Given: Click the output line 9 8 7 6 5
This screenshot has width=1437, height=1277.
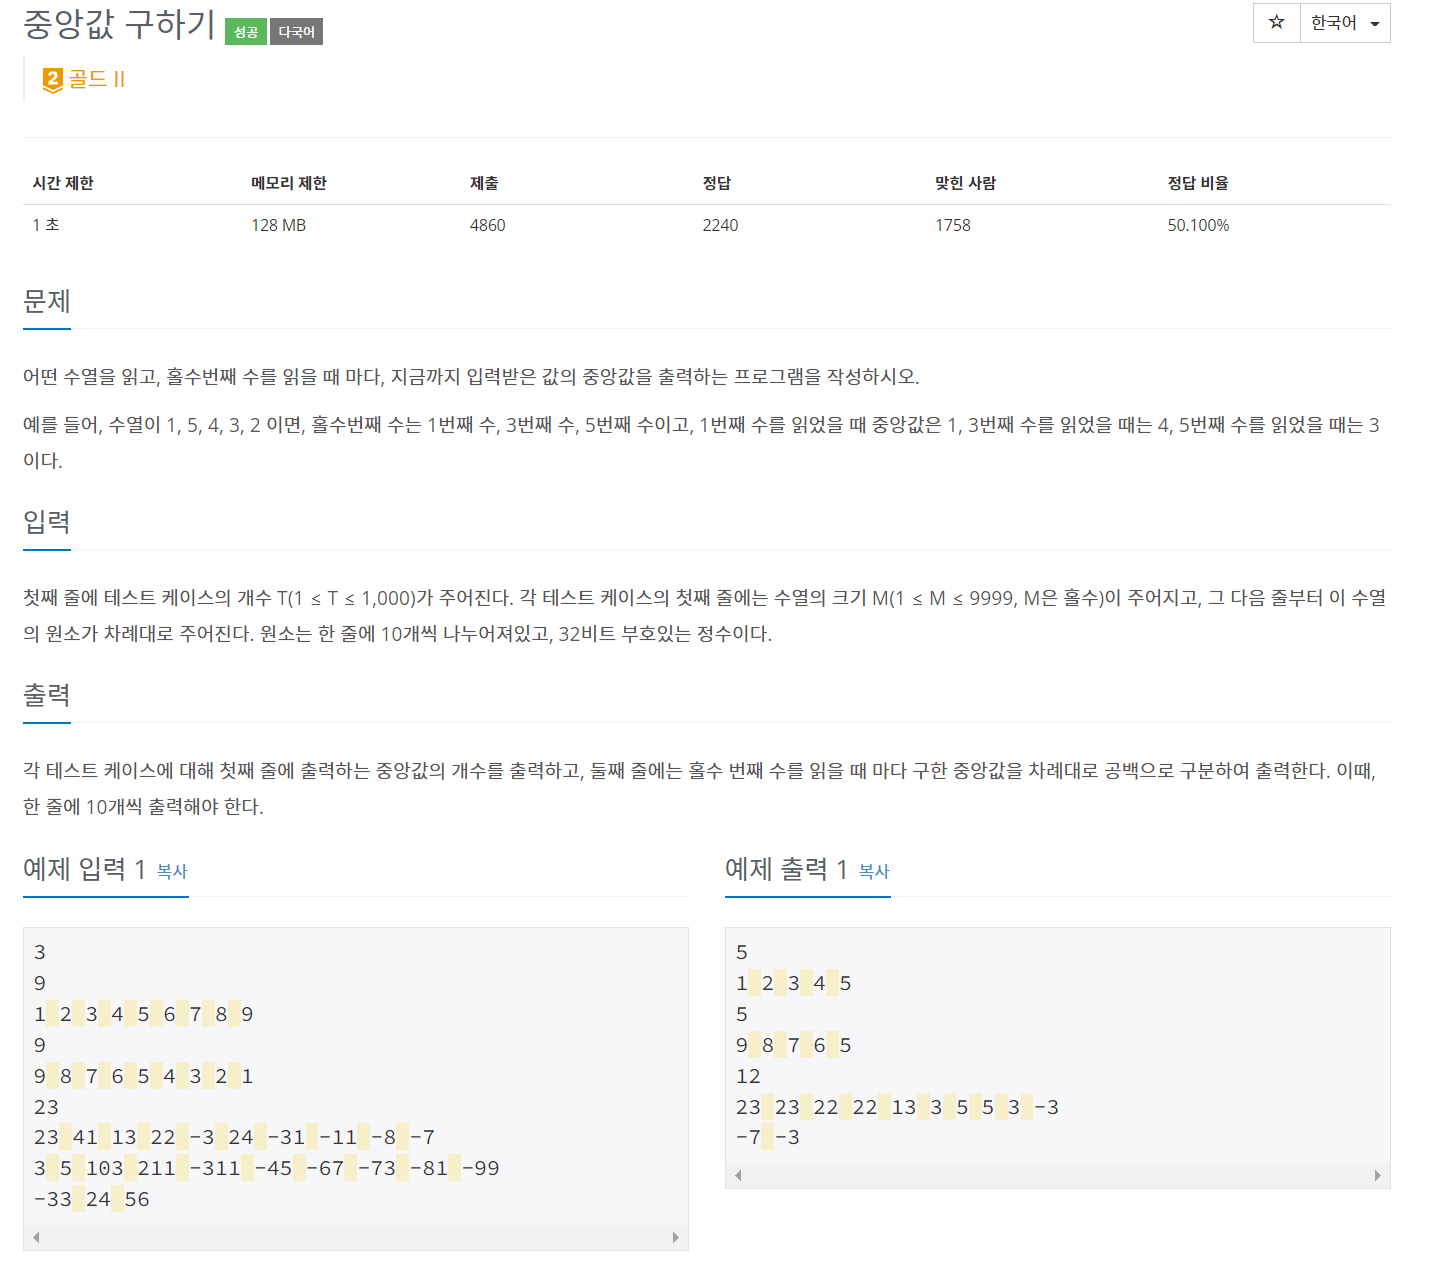Looking at the screenshot, I should click(x=794, y=1045).
